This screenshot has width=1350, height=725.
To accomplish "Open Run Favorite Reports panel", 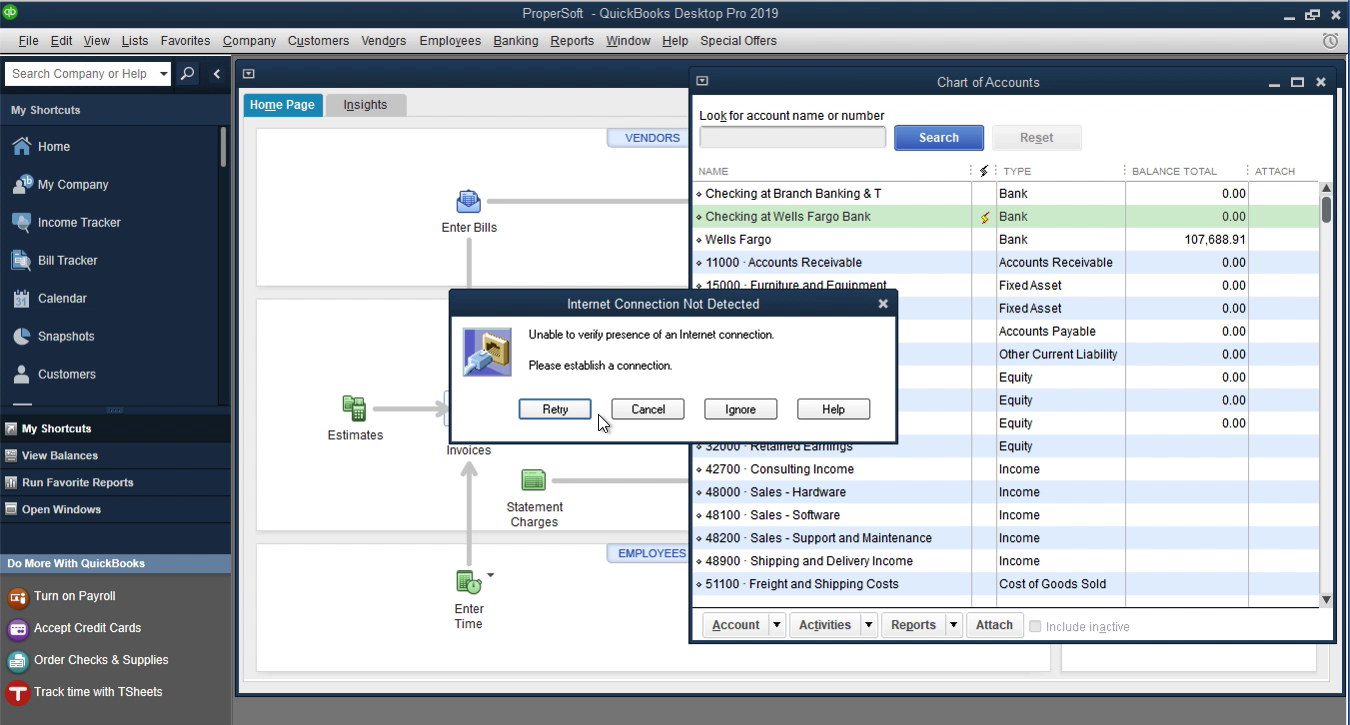I will [115, 482].
